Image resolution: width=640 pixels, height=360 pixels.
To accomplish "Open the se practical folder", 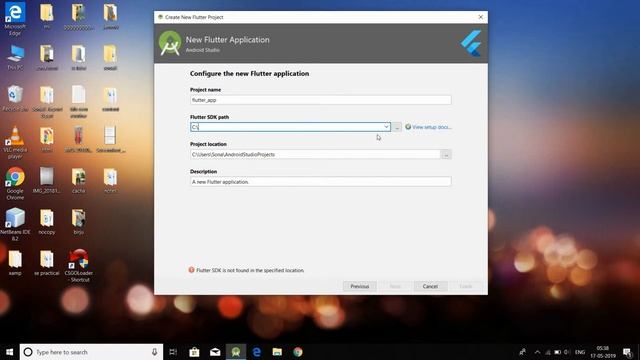I will pyautogui.click(x=47, y=262).
